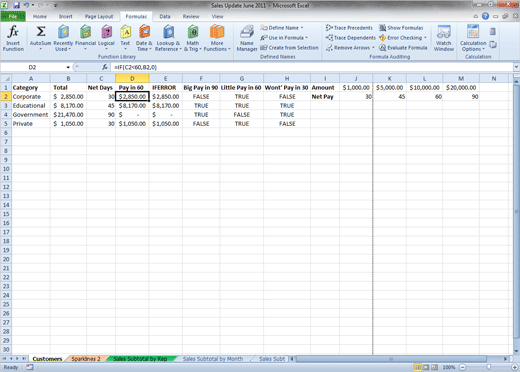Click in the formula bar input
Screen dimensions: 520x372
312,67
